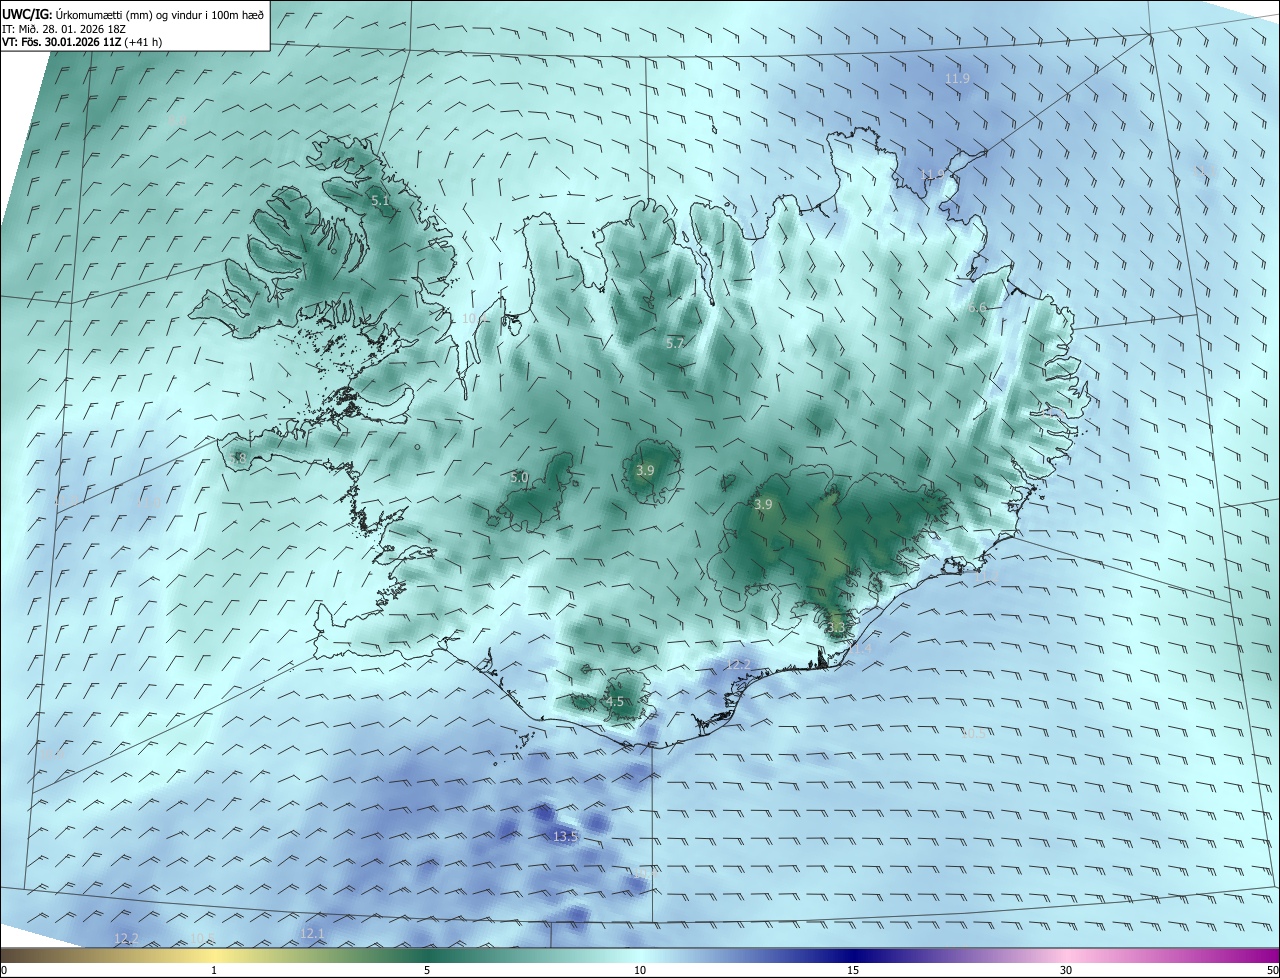Click the 6.6 value label in northeast Iceland
Viewport: 1280px width, 978px height.
coord(977,308)
